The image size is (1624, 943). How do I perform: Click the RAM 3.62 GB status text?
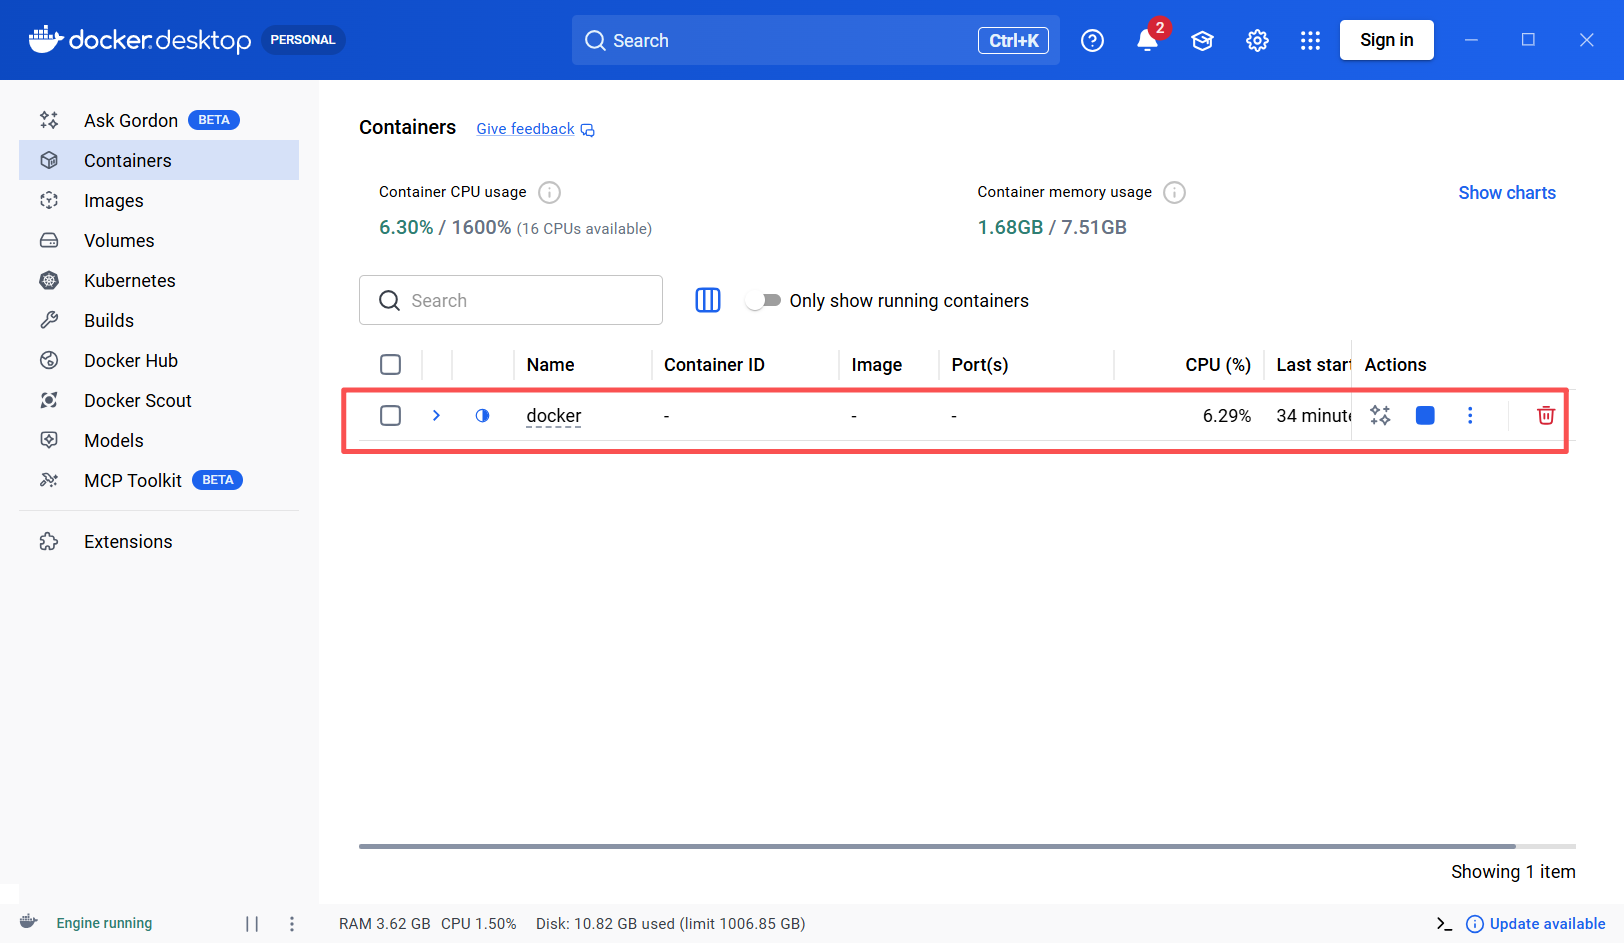click(x=385, y=924)
